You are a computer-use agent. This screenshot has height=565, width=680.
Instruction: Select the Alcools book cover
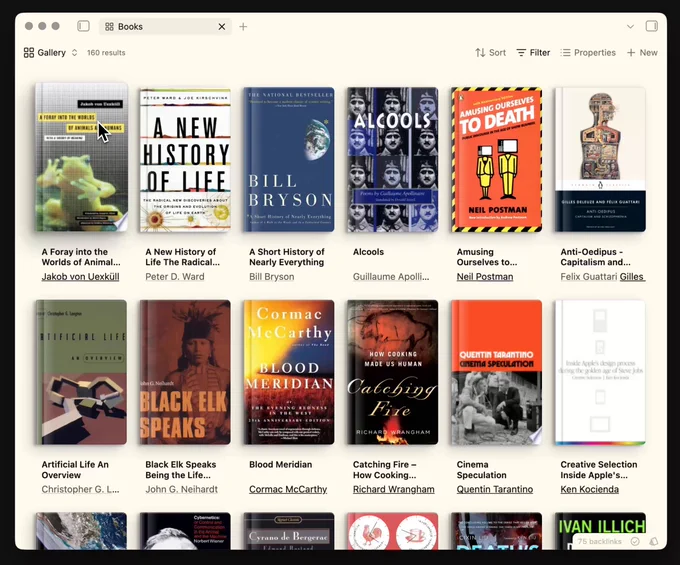pyautogui.click(x=392, y=159)
